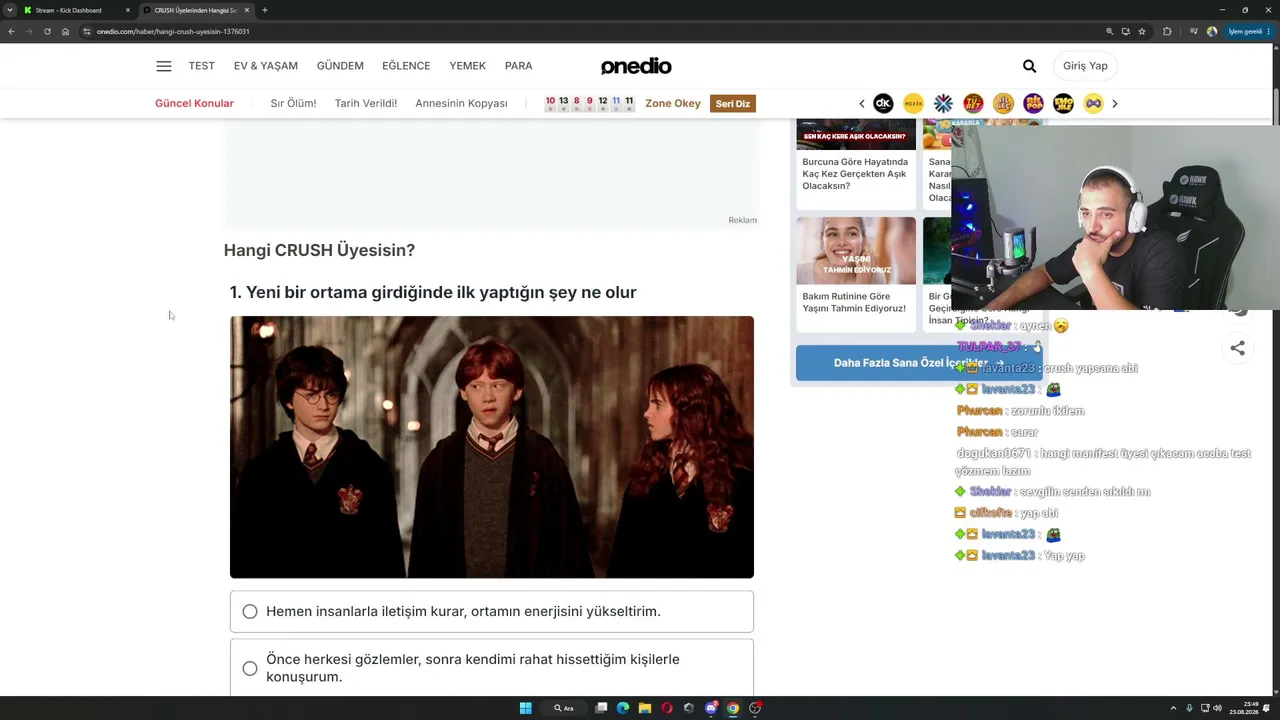This screenshot has width=1280, height=720.
Task: Show hidden system tray icons chevron
Action: 1174,708
